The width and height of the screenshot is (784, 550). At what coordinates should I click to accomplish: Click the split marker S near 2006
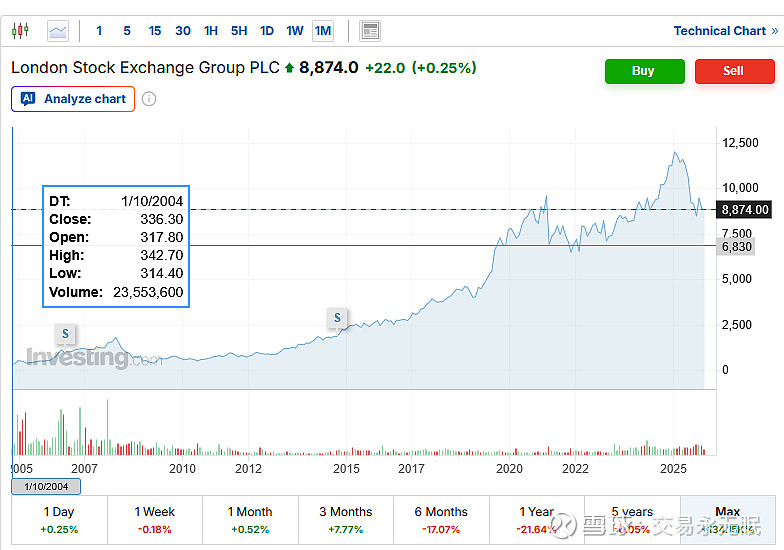(66, 334)
